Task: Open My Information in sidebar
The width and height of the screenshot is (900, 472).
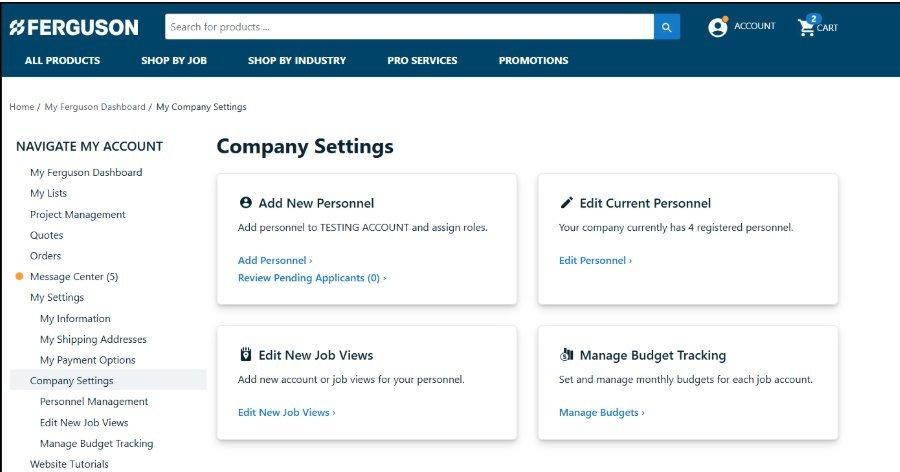Action: coord(75,318)
